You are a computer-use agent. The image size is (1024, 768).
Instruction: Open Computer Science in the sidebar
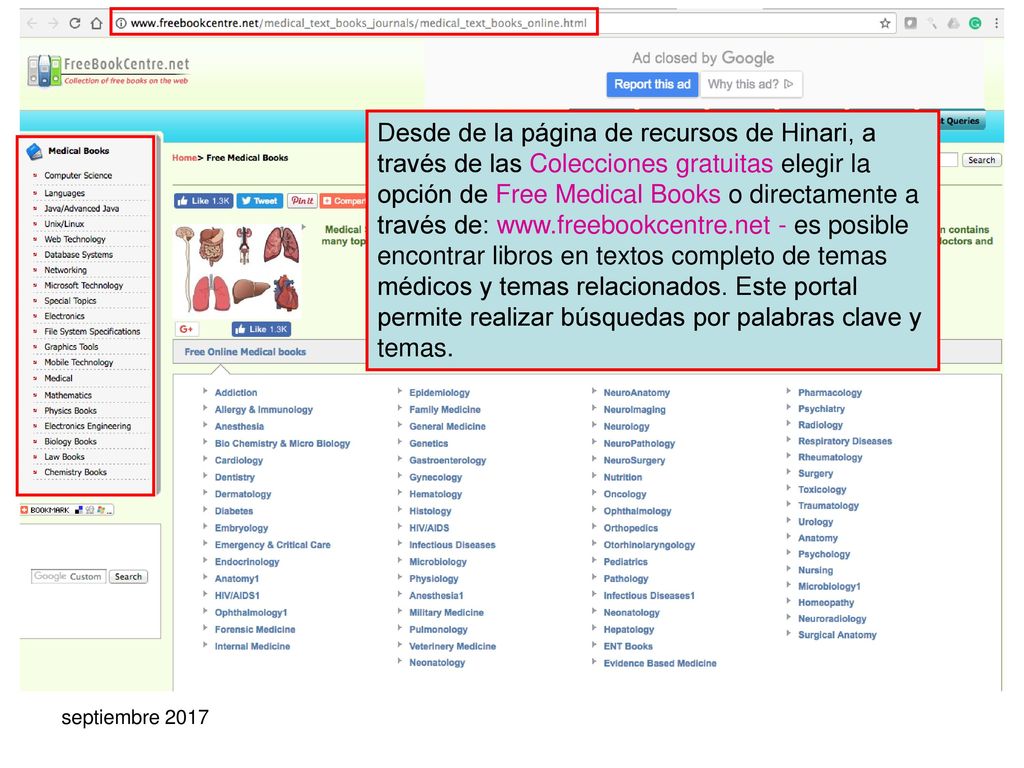click(x=78, y=176)
